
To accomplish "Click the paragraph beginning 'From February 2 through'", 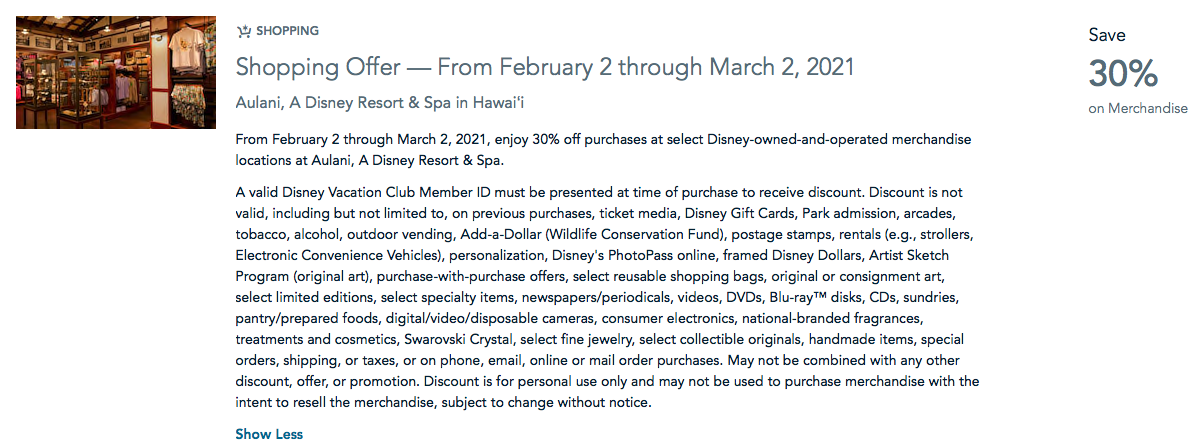I will click(604, 148).
